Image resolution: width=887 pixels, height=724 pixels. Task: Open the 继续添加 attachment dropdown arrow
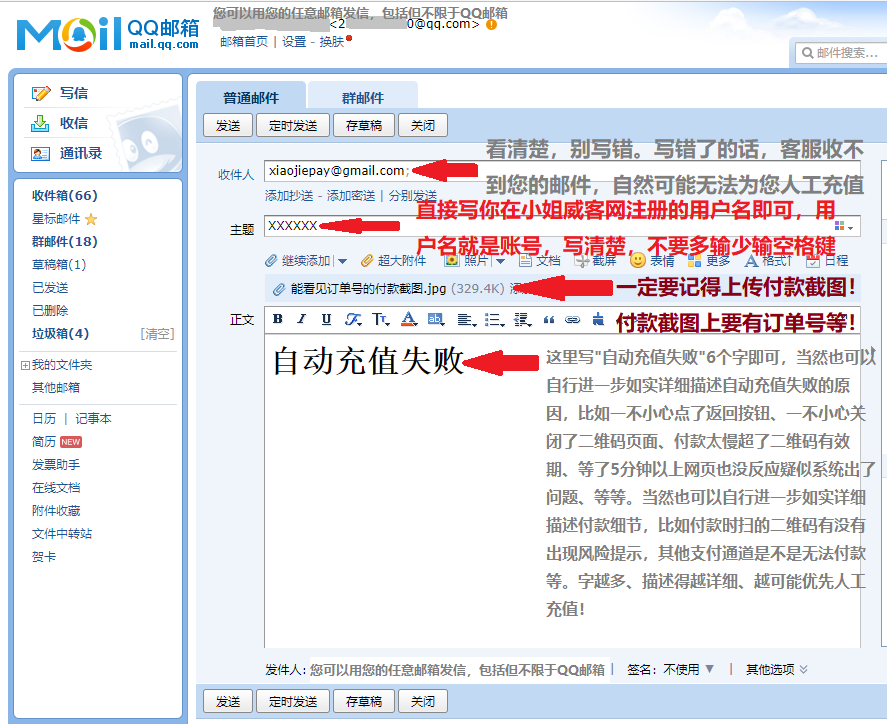[x=340, y=261]
